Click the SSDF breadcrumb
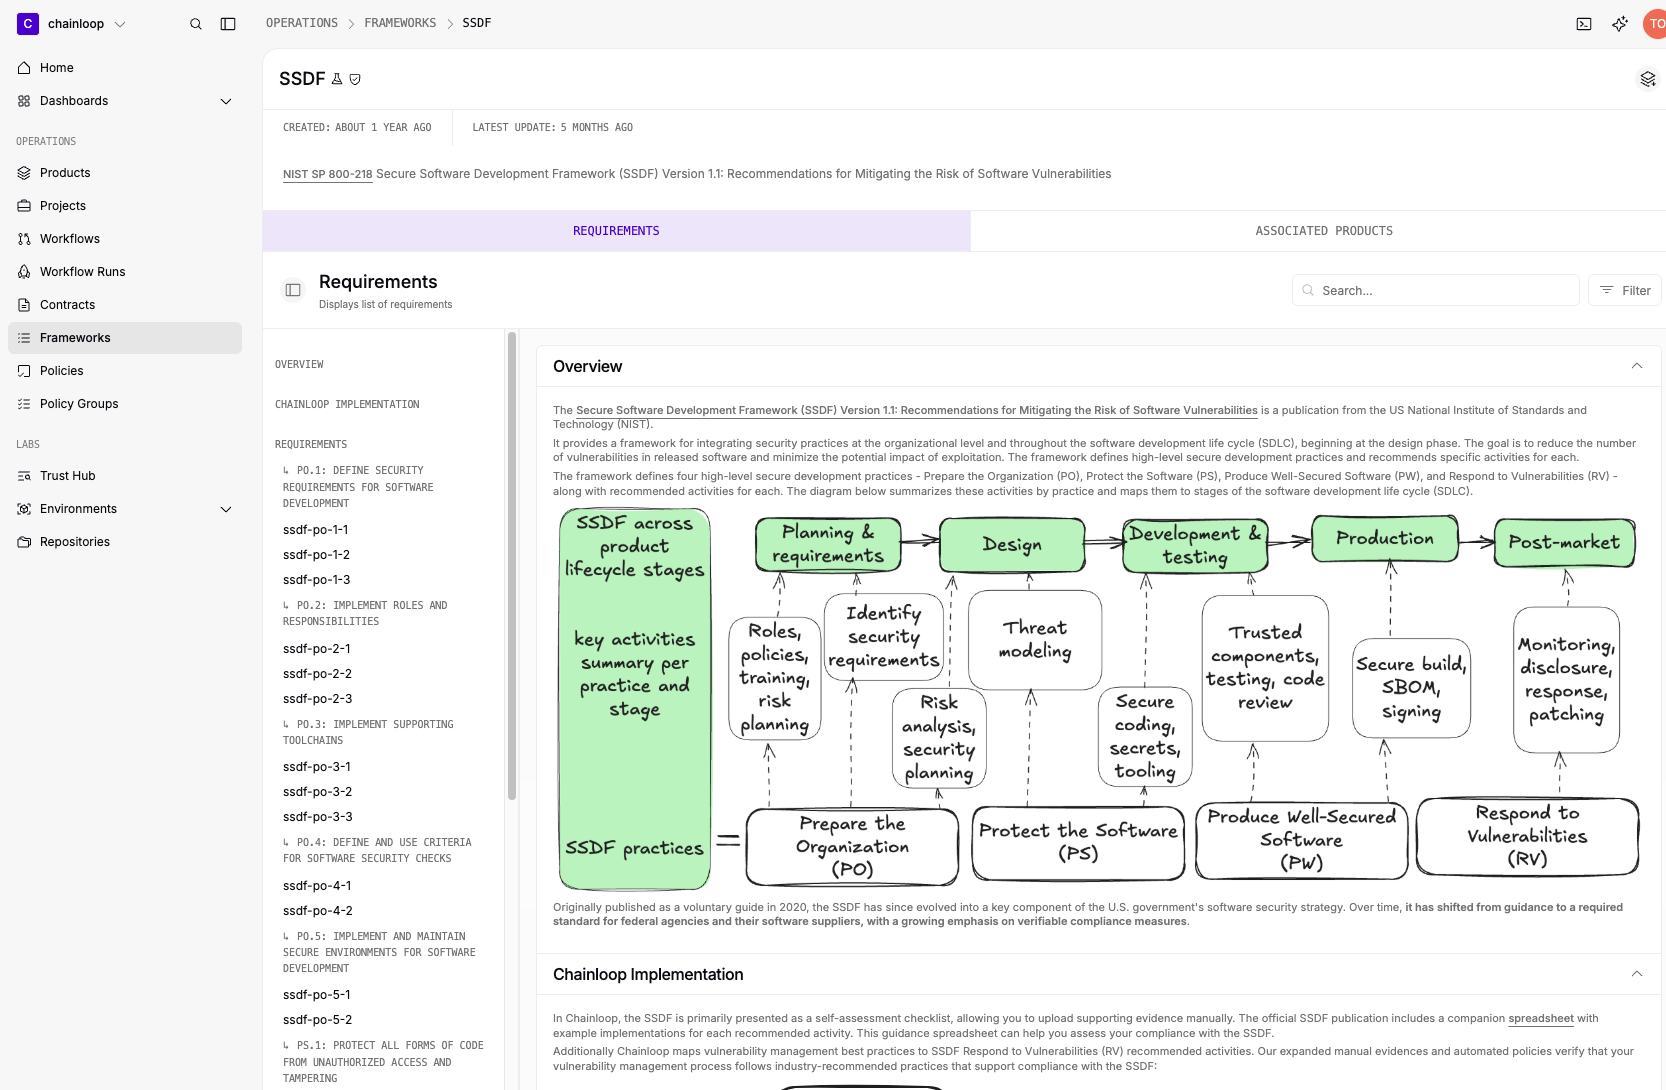The width and height of the screenshot is (1666, 1090). coord(477,23)
